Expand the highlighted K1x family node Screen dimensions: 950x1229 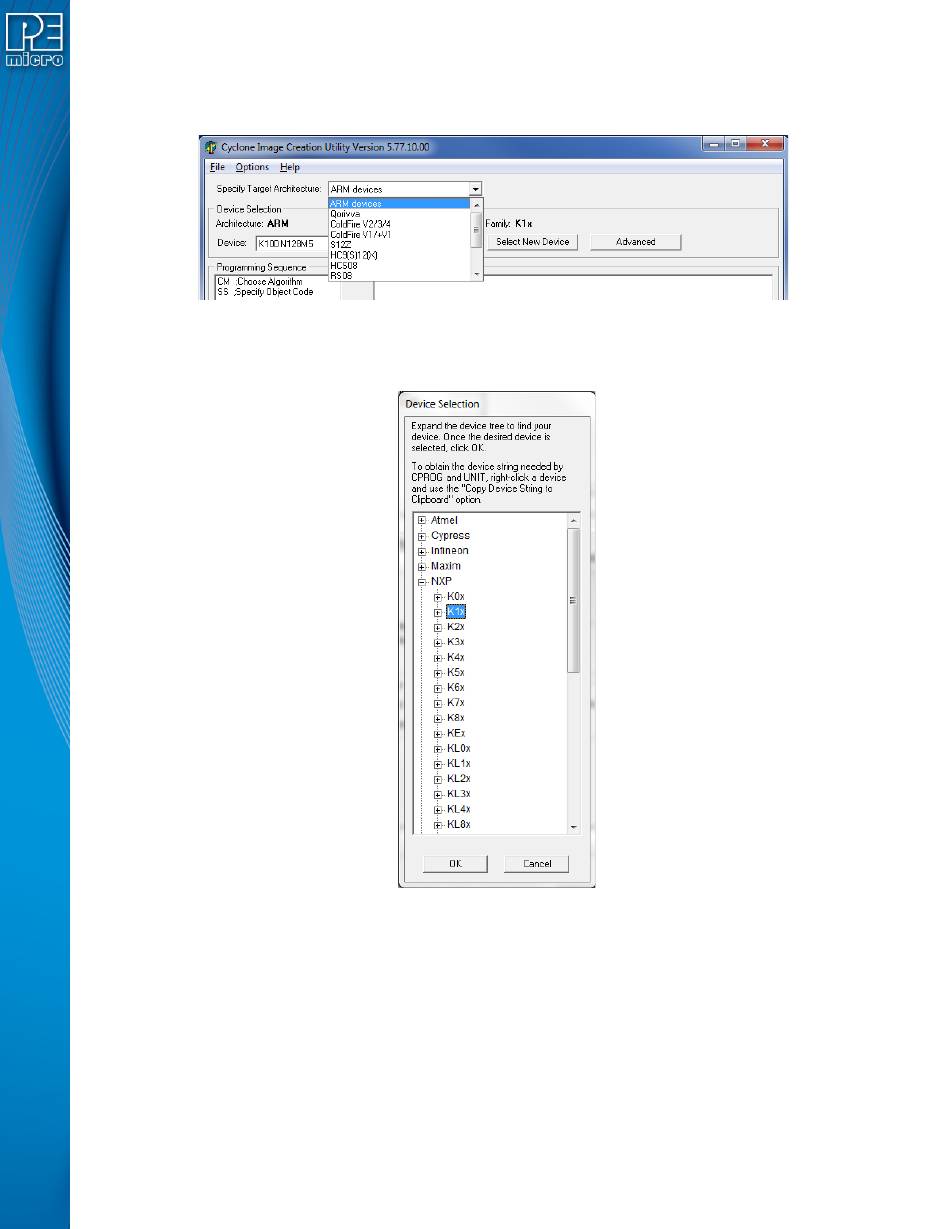[x=438, y=611]
